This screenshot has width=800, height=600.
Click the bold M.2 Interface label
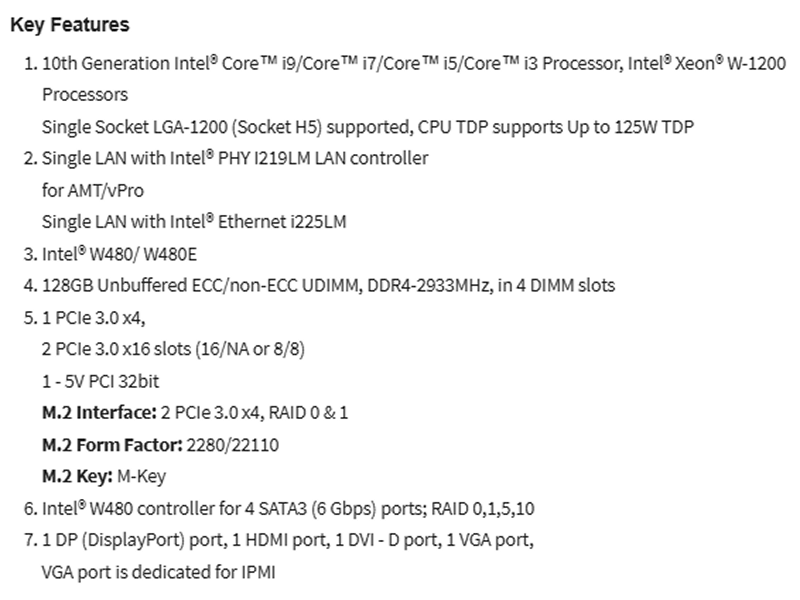pyautogui.click(x=99, y=412)
